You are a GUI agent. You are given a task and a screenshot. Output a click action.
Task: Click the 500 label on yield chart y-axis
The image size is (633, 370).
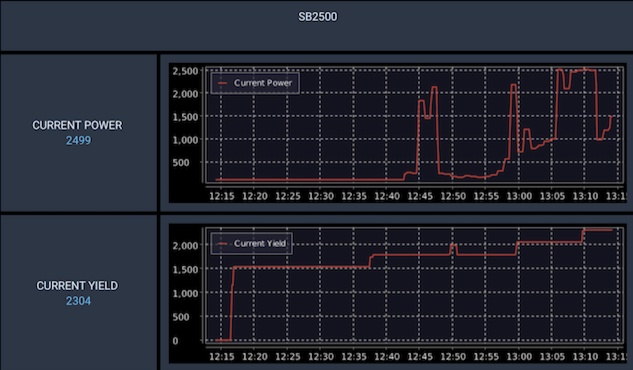pyautogui.click(x=181, y=317)
